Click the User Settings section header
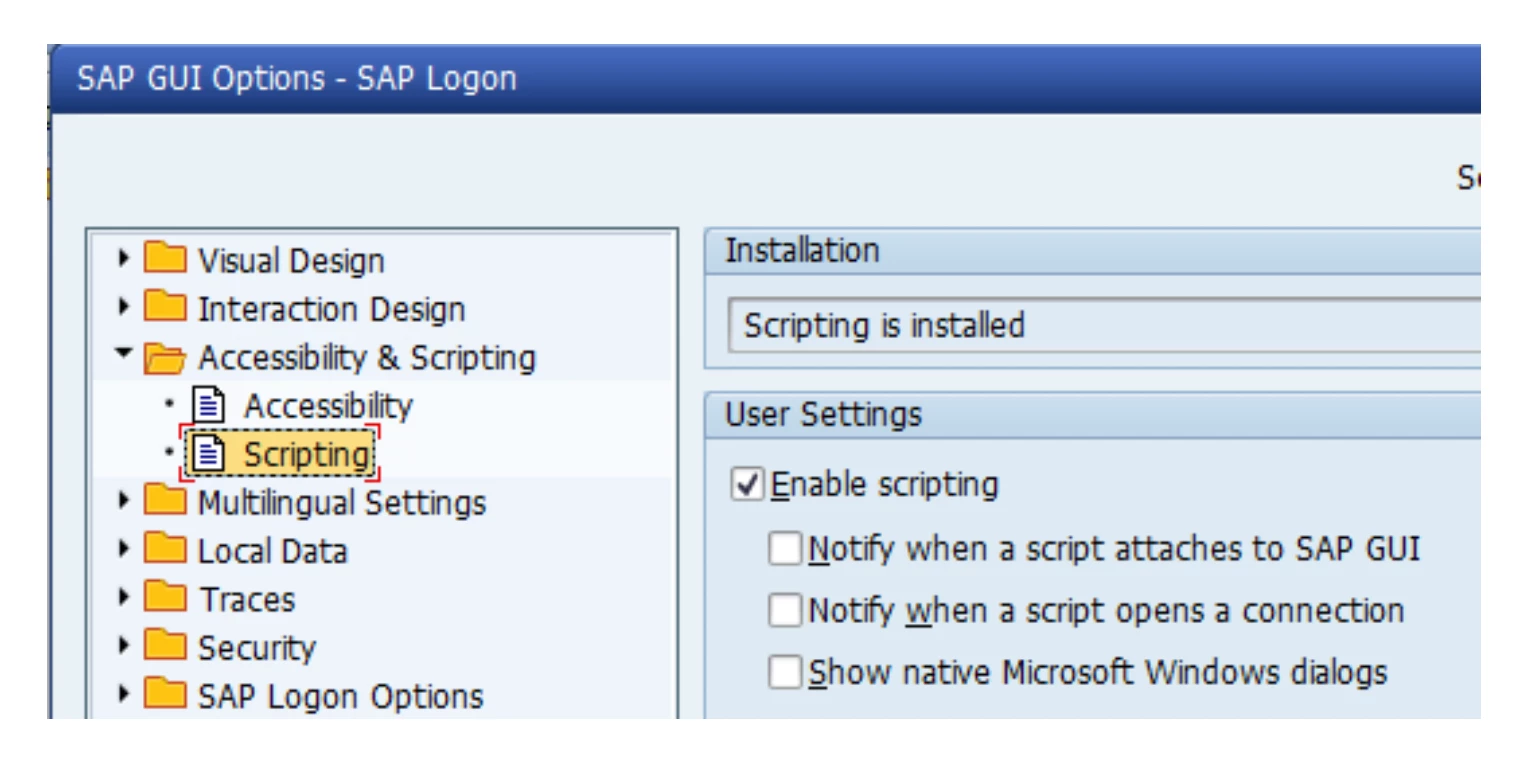Screen dimensions: 1522x776 (x=1092, y=415)
